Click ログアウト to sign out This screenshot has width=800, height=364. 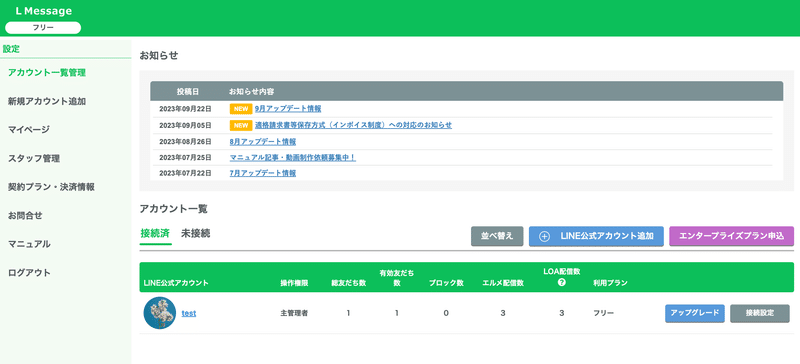(29, 273)
